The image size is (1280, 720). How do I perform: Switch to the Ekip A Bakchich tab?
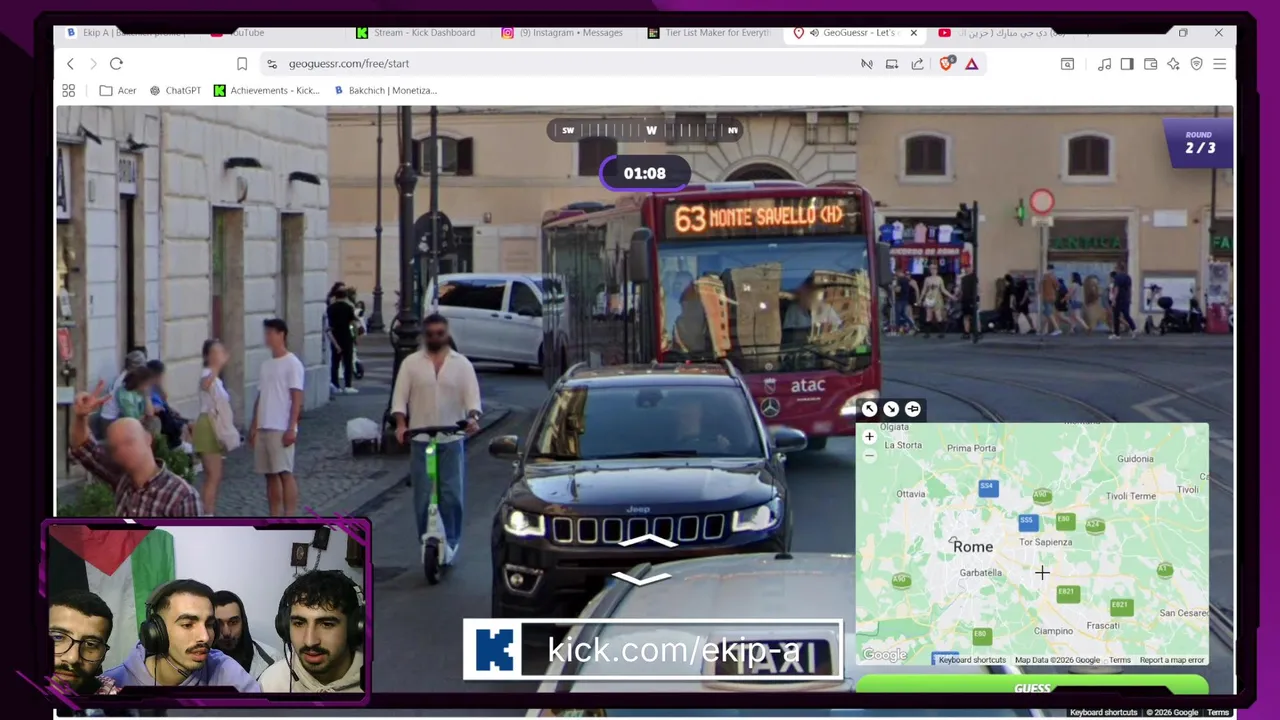tap(126, 33)
